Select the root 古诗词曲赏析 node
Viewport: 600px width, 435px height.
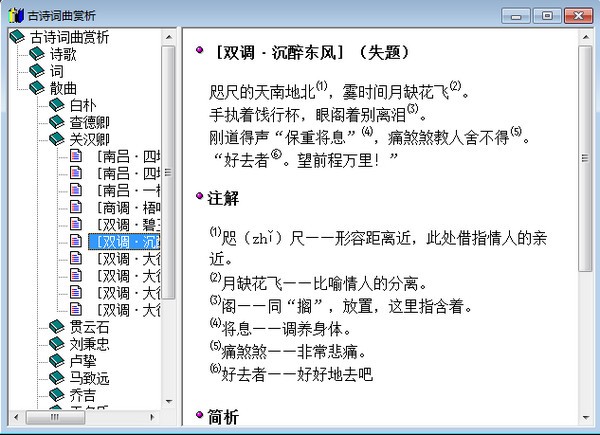click(69, 37)
